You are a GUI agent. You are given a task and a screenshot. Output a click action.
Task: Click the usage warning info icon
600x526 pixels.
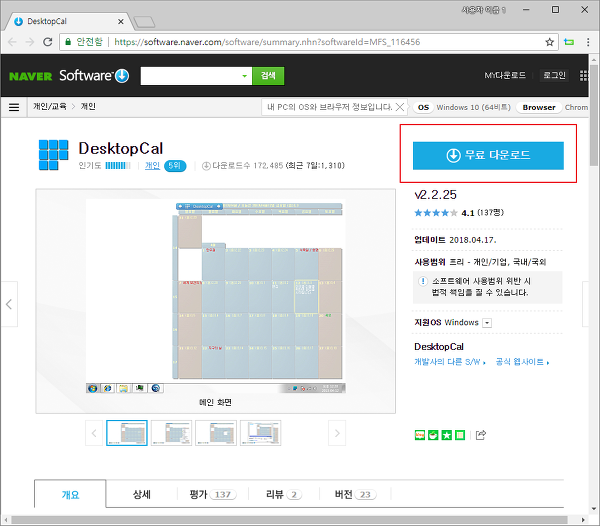tap(422, 282)
